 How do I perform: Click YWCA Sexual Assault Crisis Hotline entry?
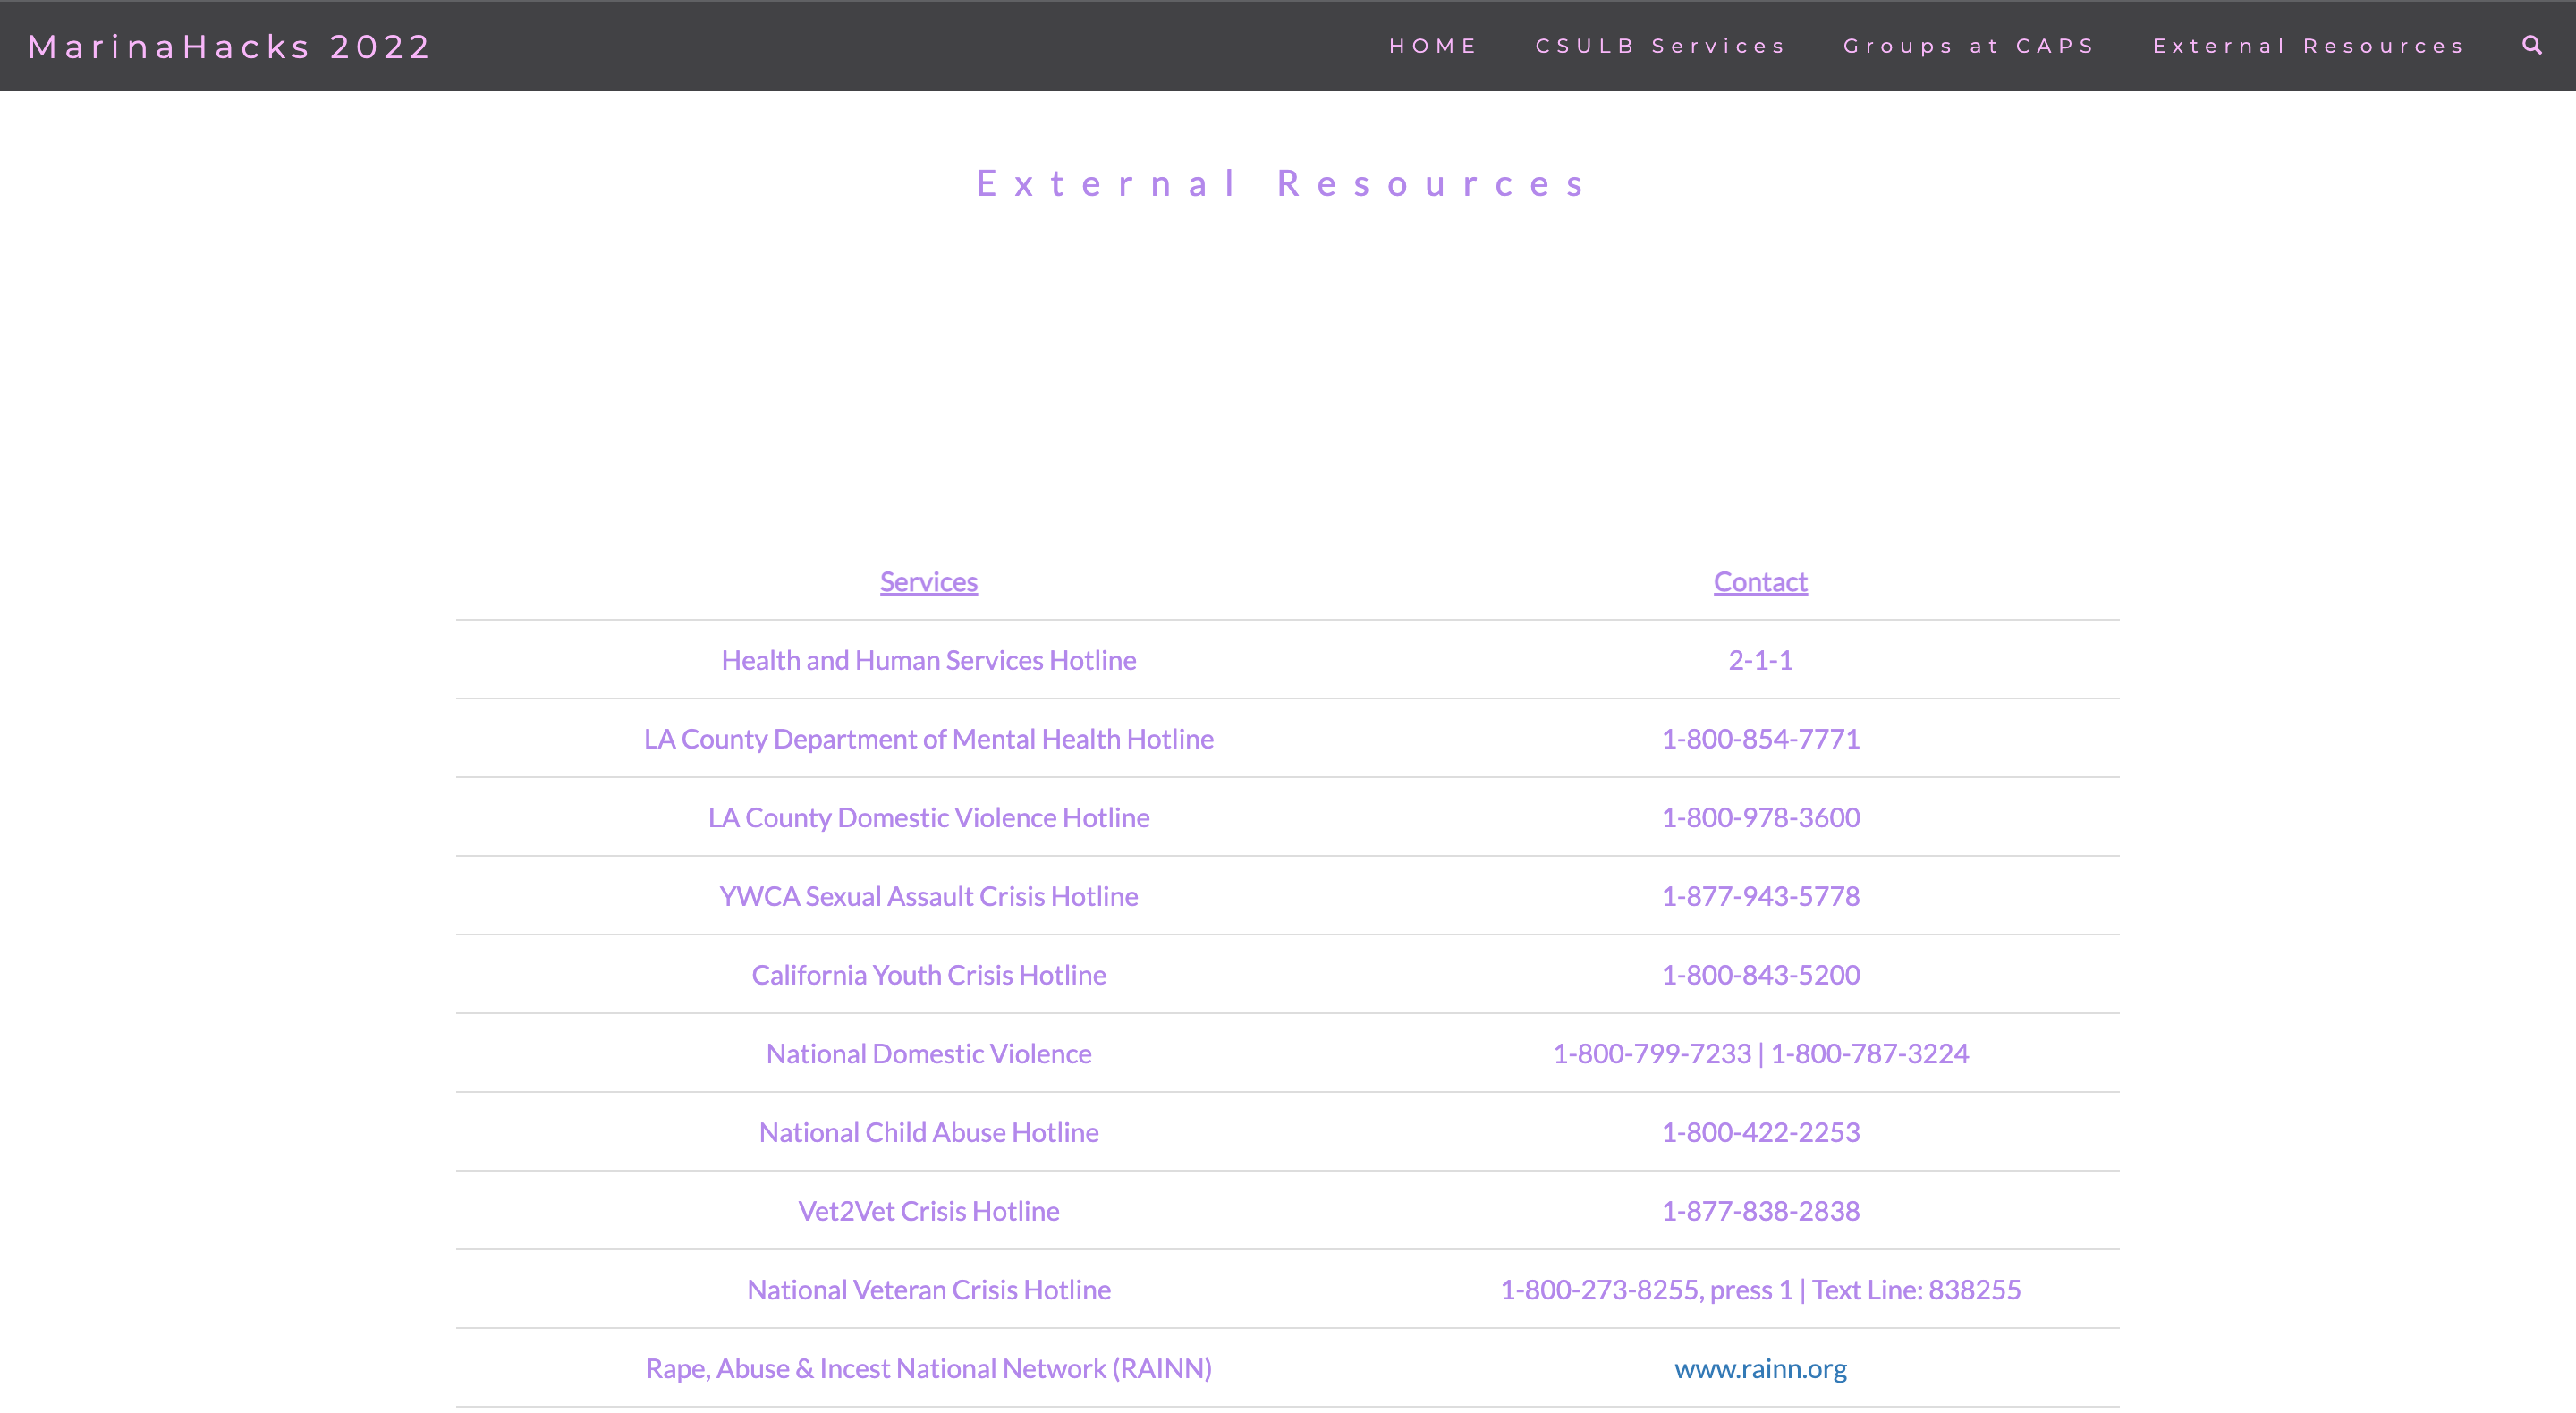928,896
